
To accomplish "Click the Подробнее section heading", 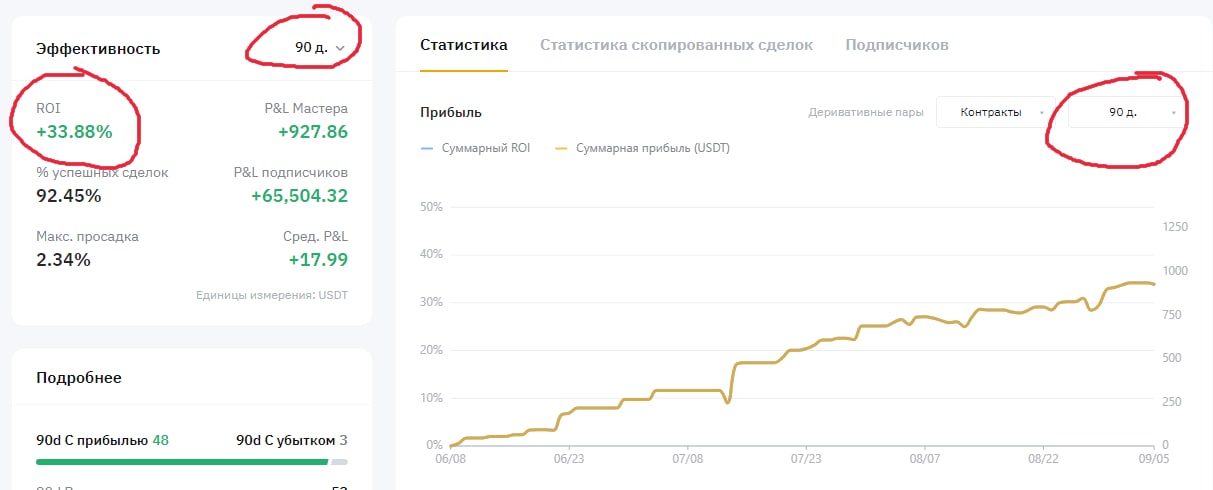I will [x=78, y=378].
